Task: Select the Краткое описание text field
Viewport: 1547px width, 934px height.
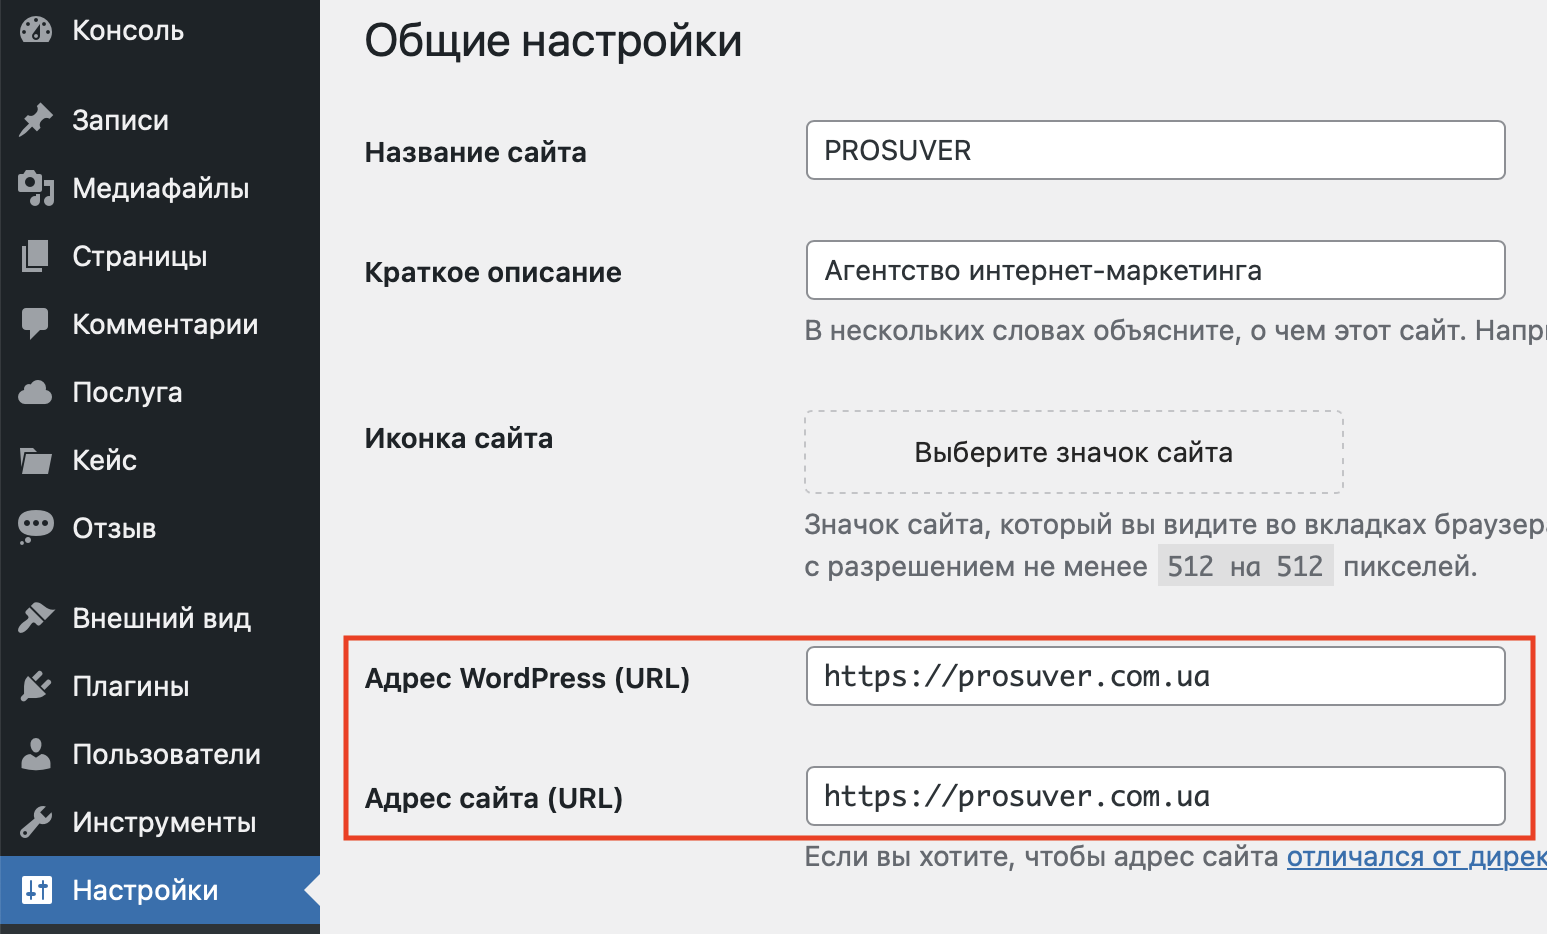Action: click(1155, 270)
